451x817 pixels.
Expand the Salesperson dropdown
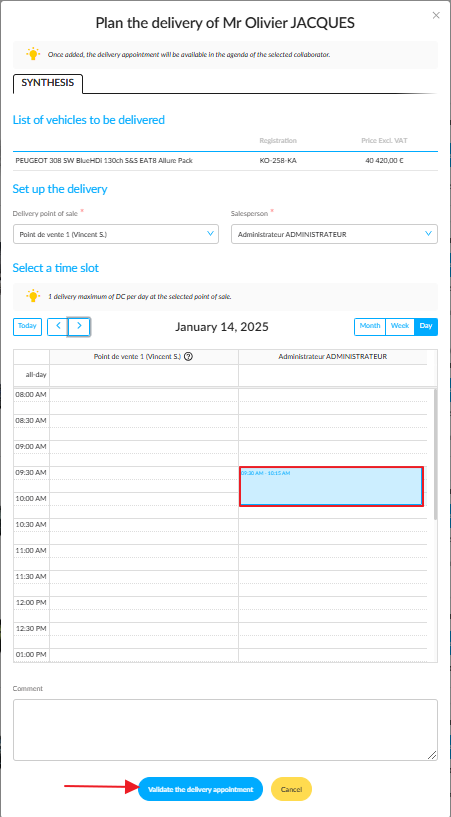point(334,234)
